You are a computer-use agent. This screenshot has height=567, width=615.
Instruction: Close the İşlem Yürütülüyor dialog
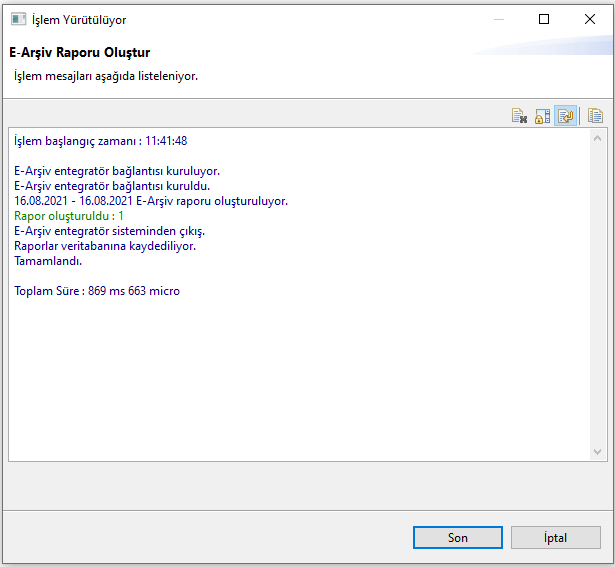pyautogui.click(x=590, y=19)
